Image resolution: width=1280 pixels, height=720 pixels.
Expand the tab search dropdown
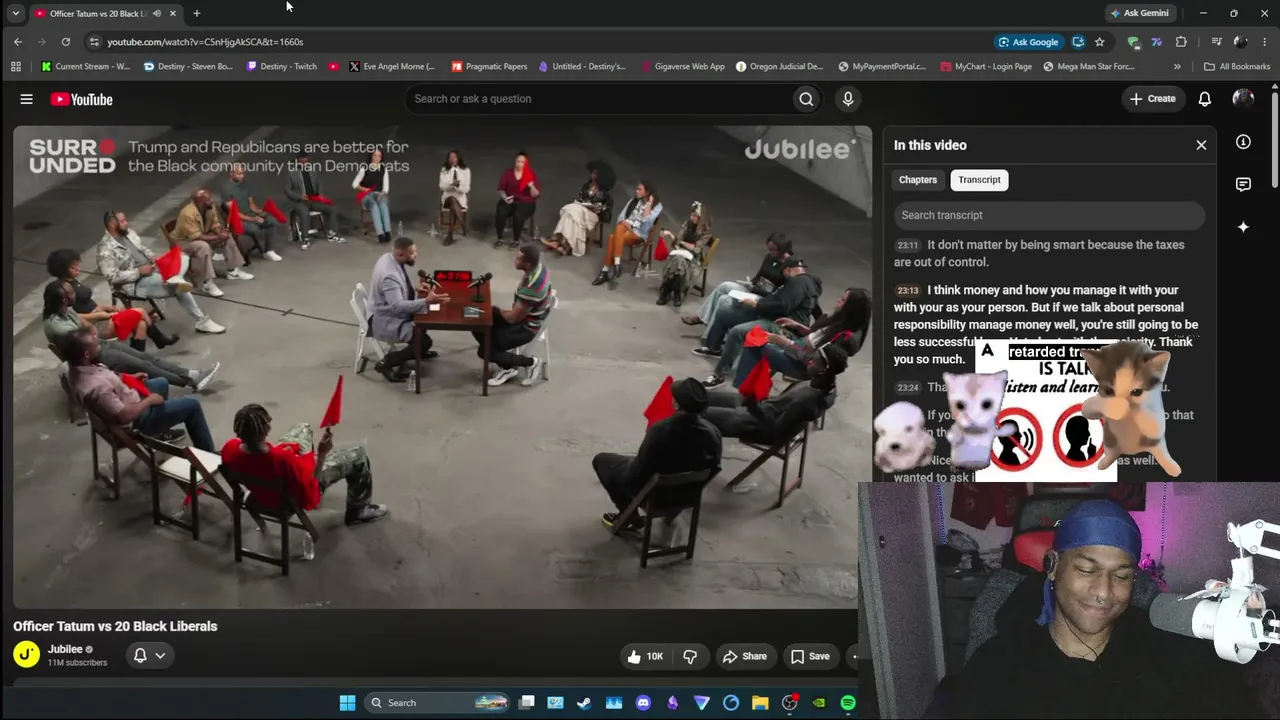click(x=16, y=14)
